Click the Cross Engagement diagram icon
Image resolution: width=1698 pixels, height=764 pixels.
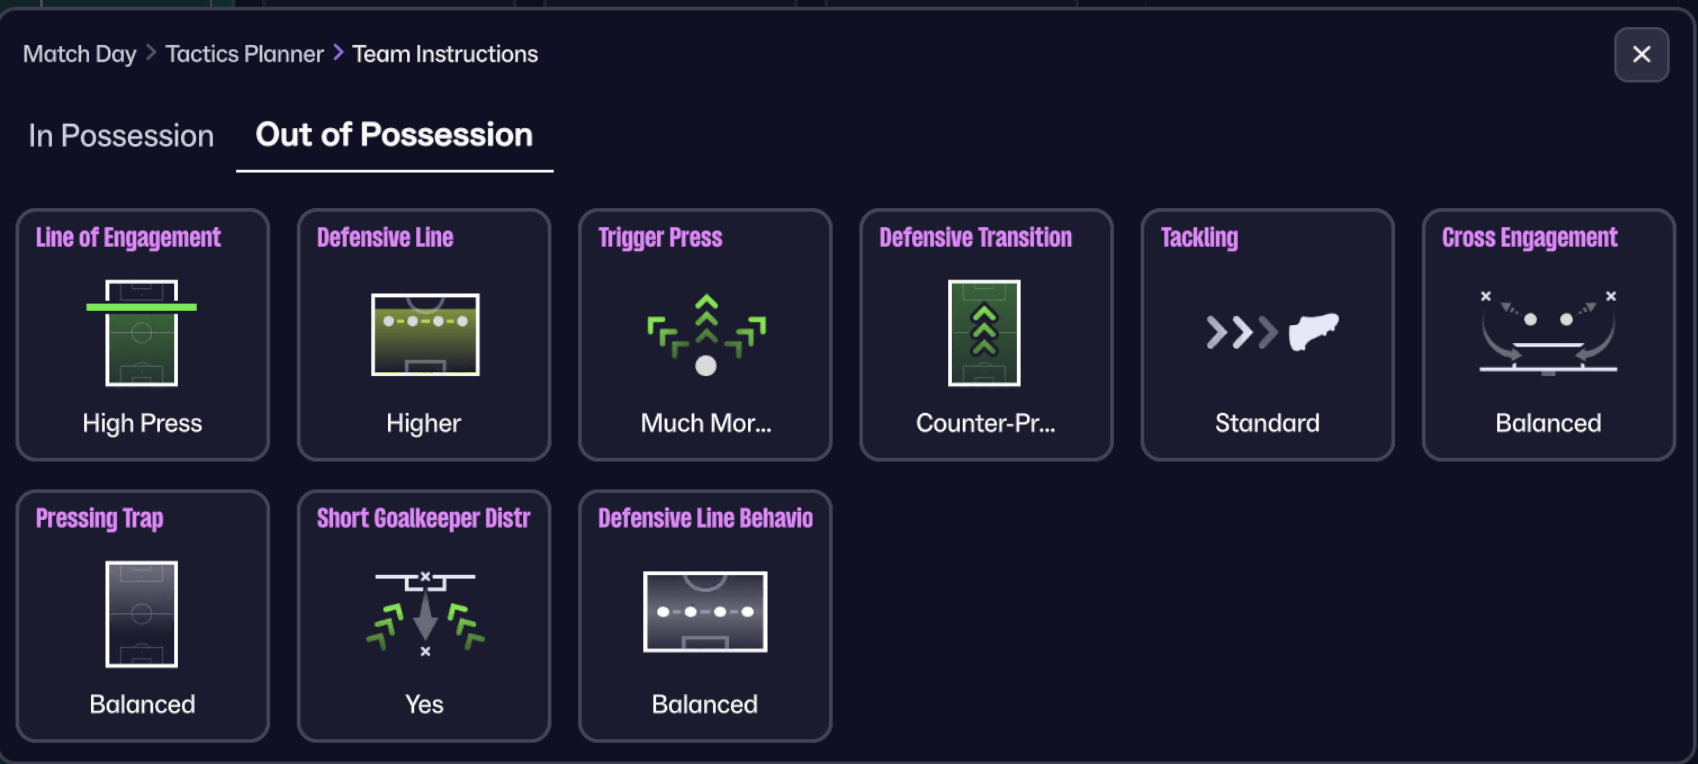[1548, 332]
